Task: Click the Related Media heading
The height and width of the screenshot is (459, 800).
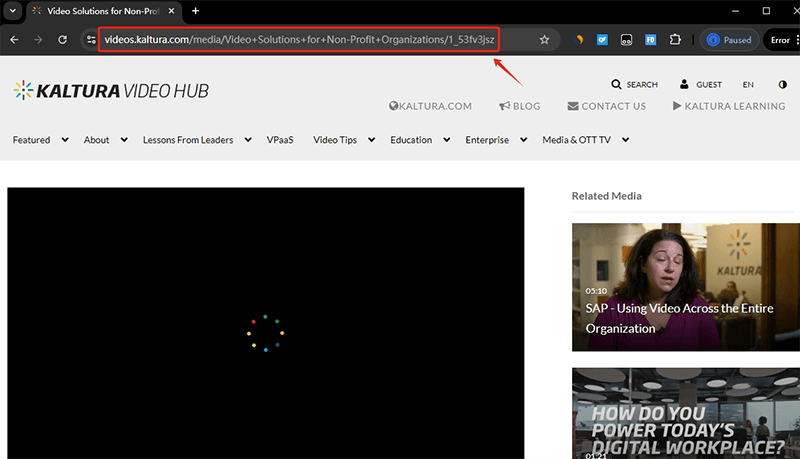Action: [x=607, y=196]
